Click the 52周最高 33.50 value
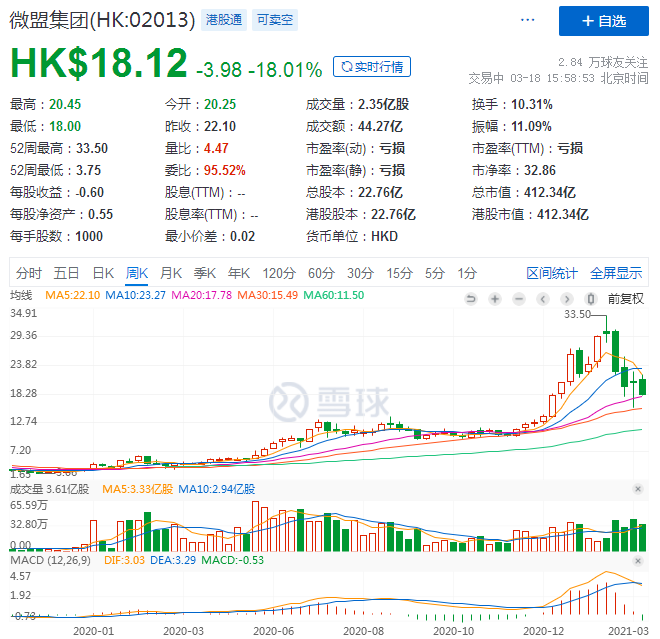Viewport: 660px width, 639px height. (92, 148)
